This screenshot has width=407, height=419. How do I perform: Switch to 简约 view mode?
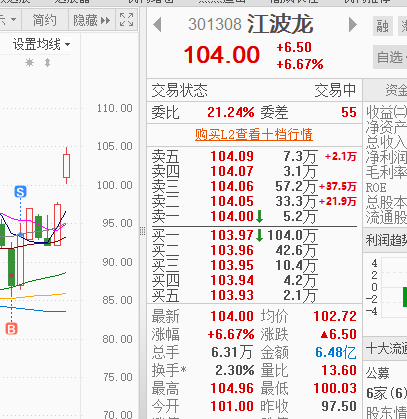(x=44, y=20)
